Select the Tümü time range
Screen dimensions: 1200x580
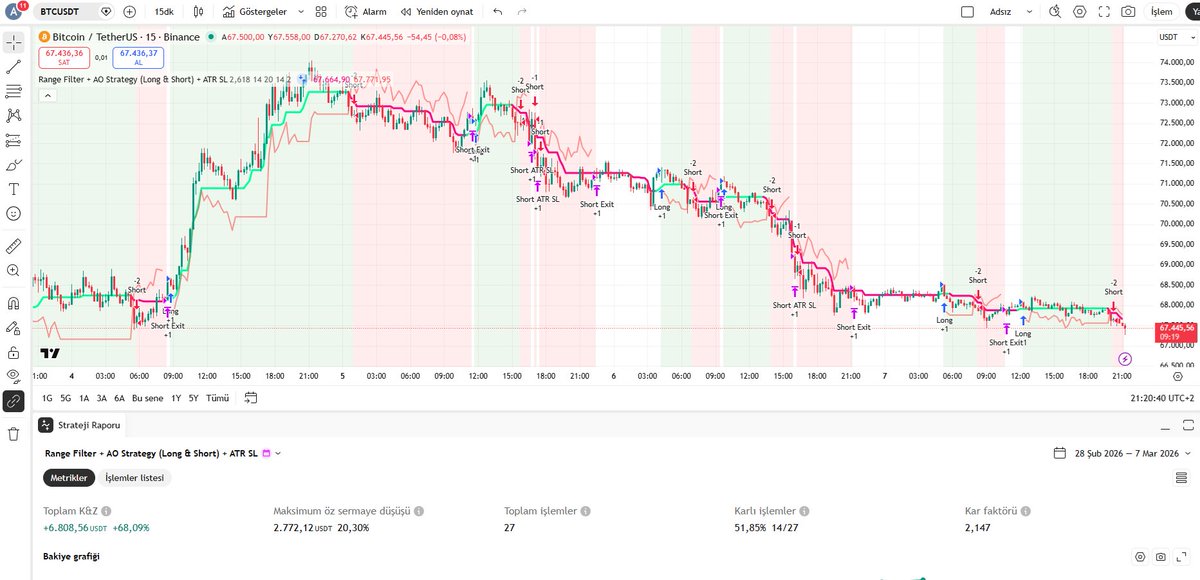[x=217, y=397]
